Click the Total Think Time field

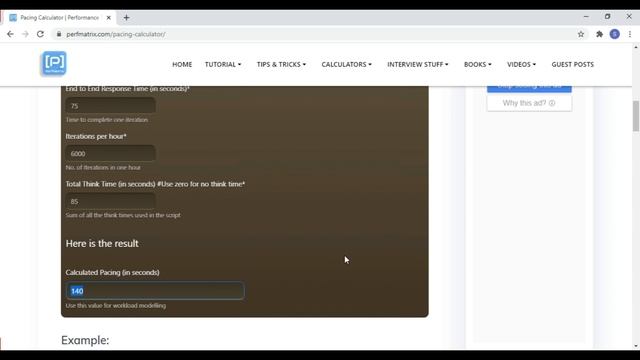coord(111,201)
